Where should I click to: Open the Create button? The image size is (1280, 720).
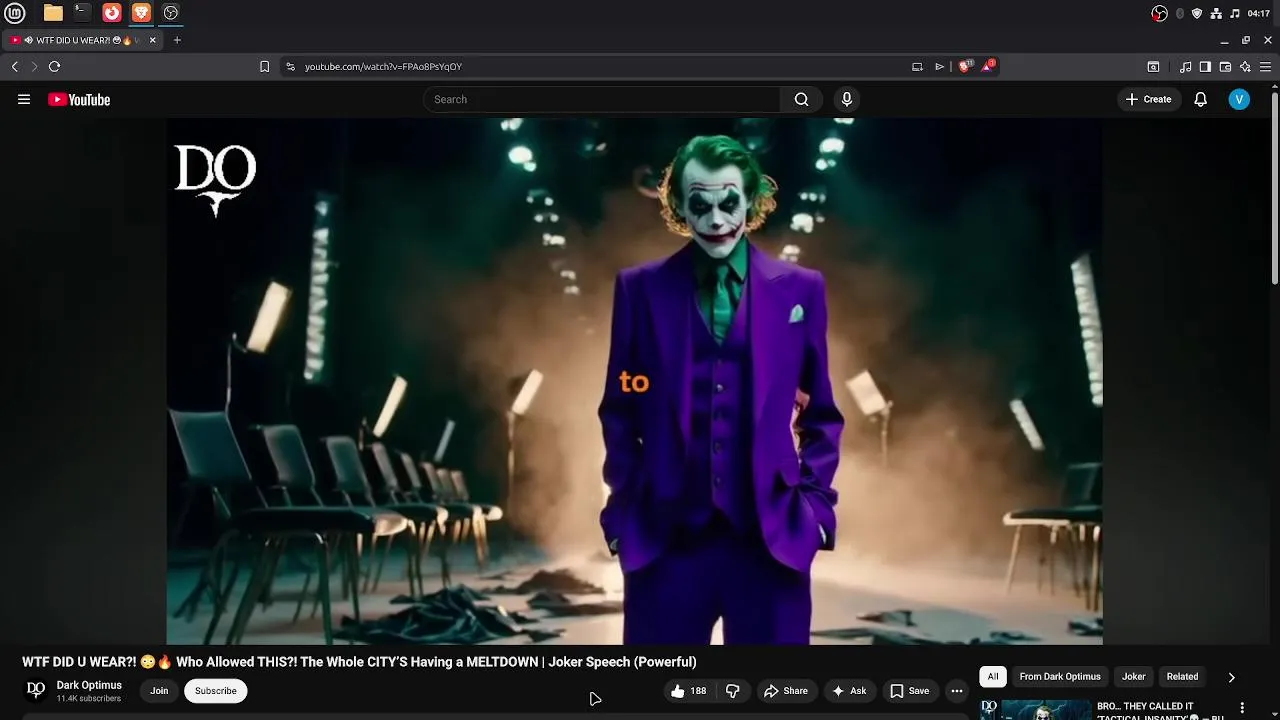coord(1148,99)
